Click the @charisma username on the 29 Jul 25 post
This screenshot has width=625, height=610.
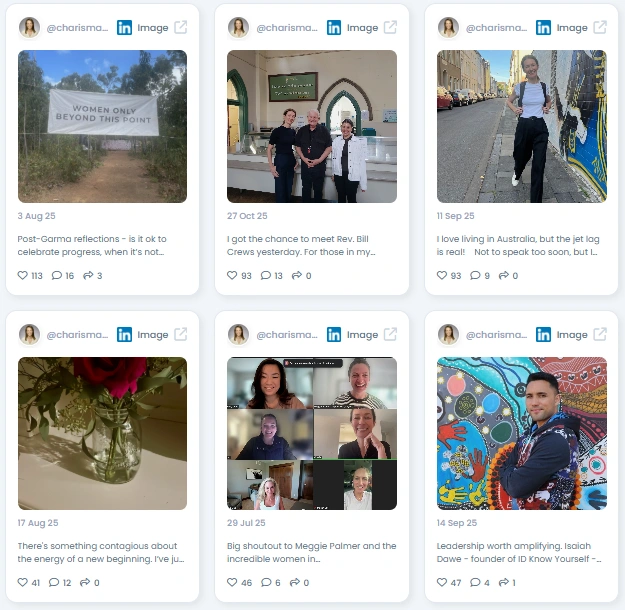(x=287, y=335)
